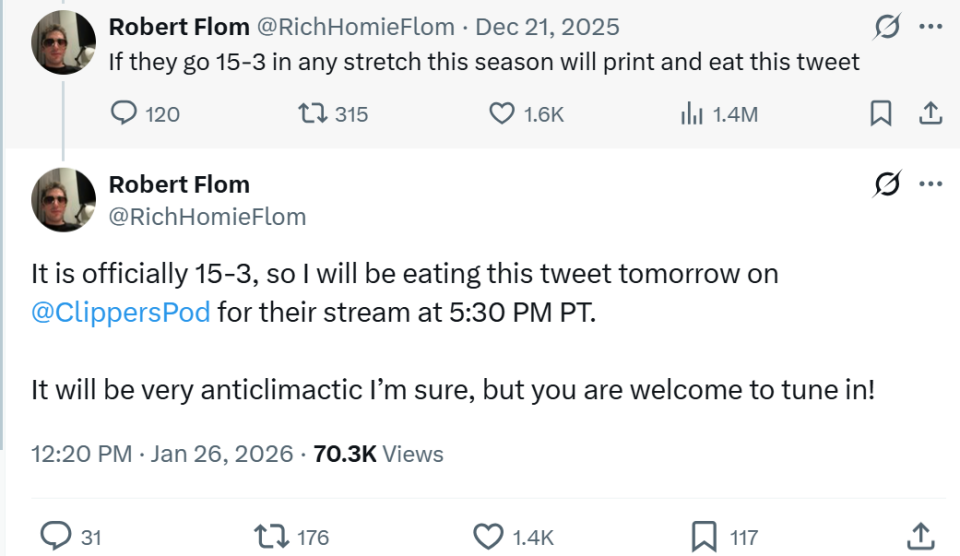This screenshot has height=556, width=960.
Task: Like the main tweet with 1.4K likes
Action: click(x=489, y=537)
